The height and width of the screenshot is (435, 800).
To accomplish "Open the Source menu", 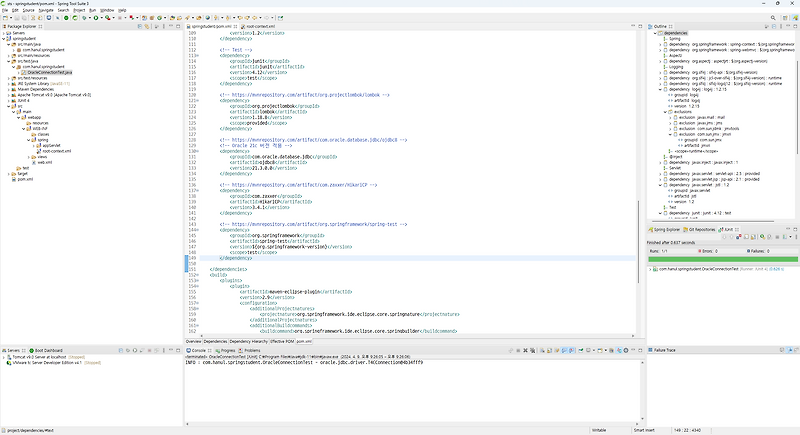I will point(29,10).
